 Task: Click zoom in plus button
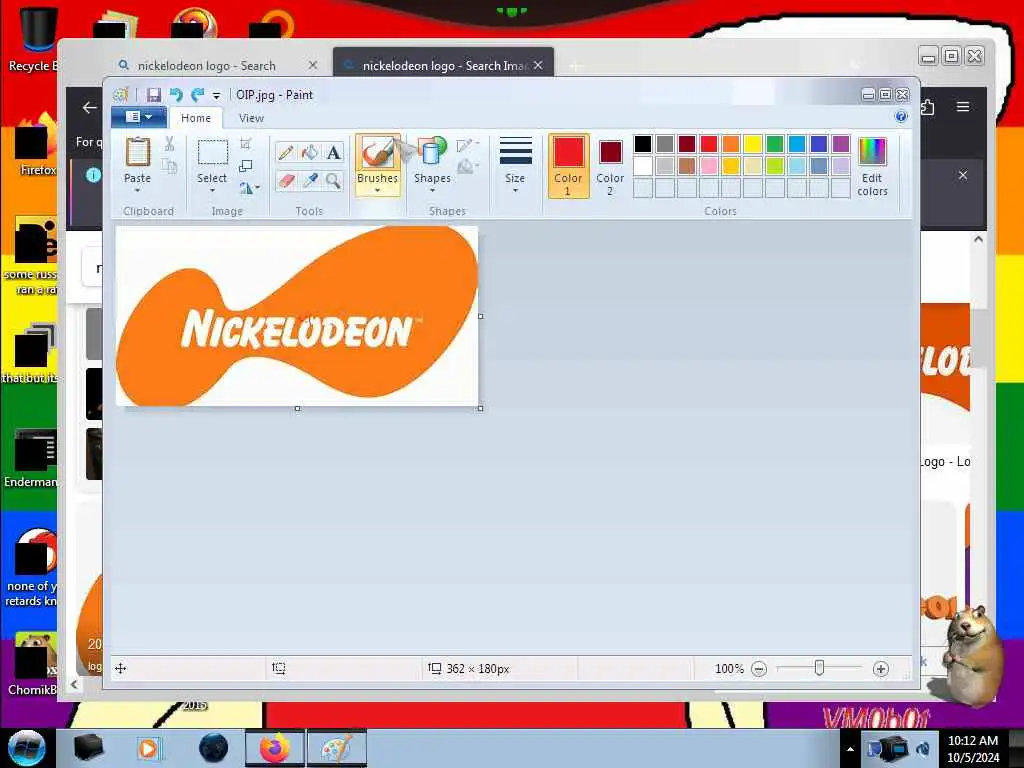tap(880, 669)
